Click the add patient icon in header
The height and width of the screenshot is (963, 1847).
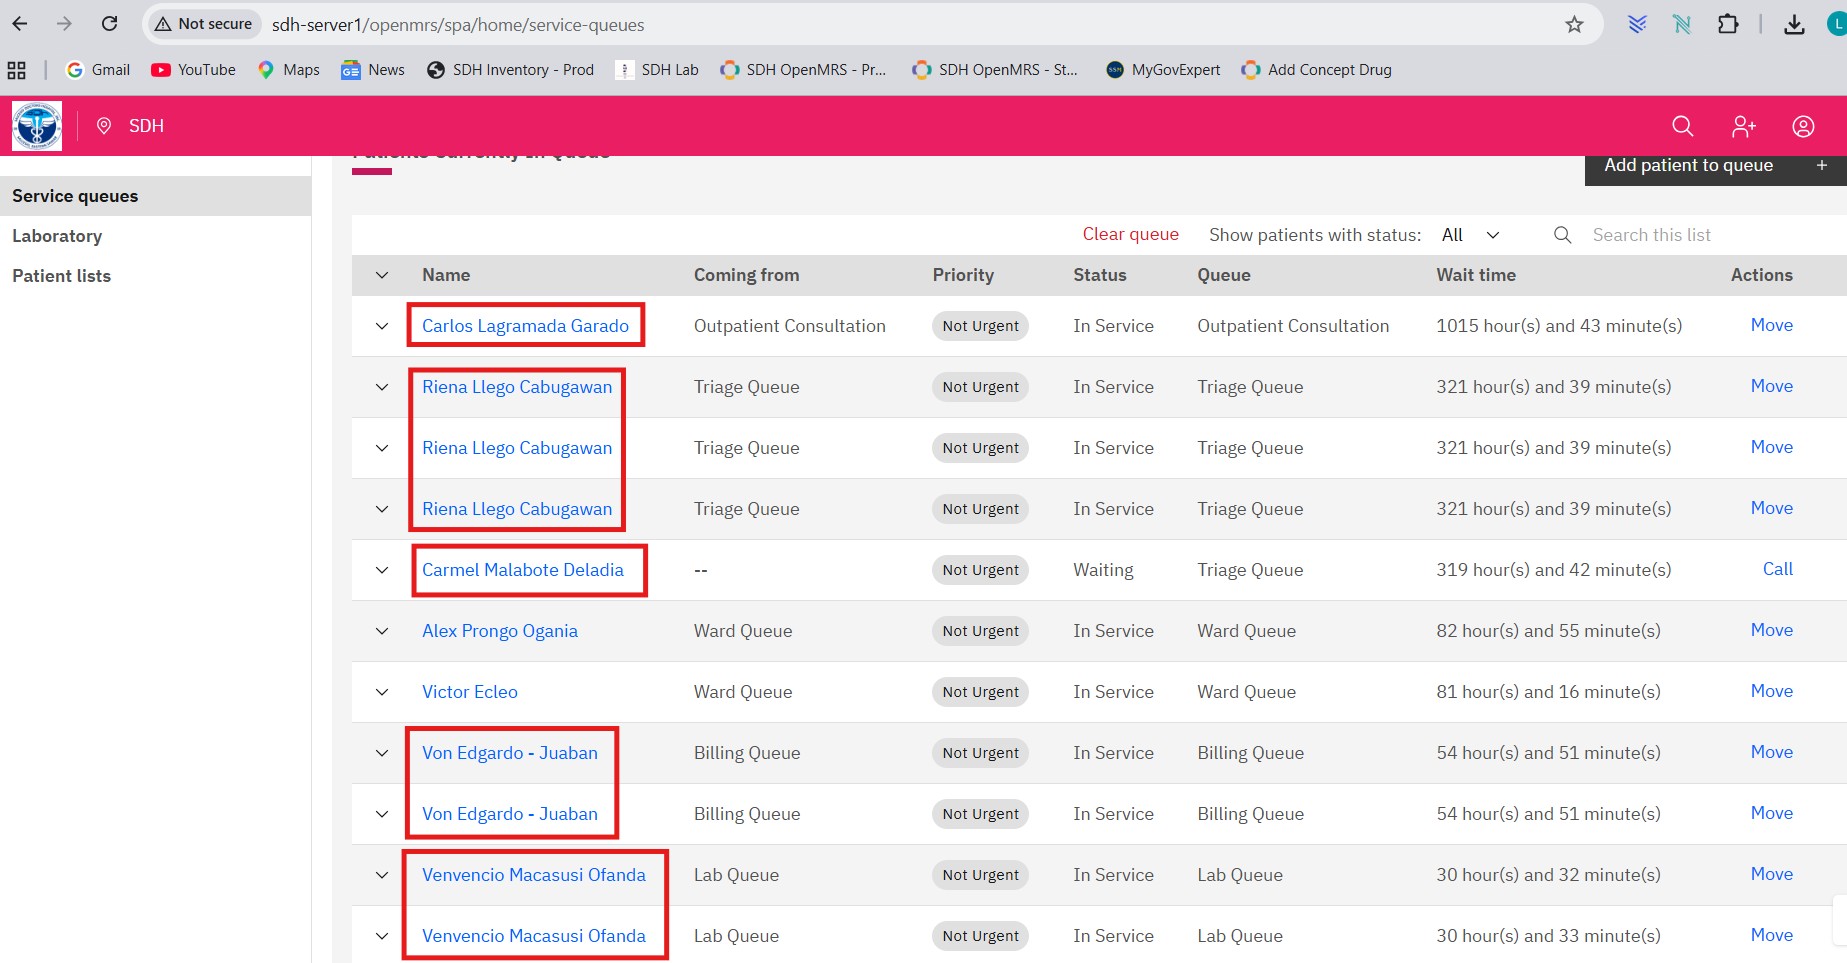point(1743,126)
